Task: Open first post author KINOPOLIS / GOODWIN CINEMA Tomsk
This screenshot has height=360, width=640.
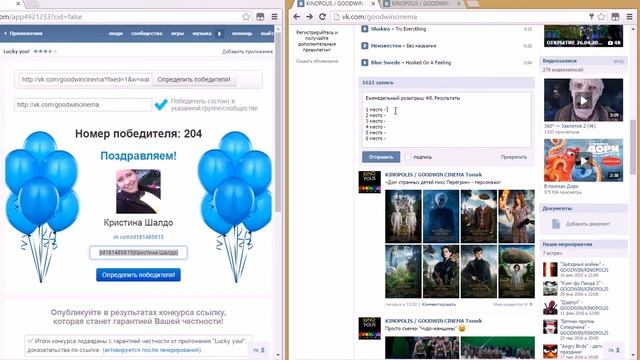Action: [x=433, y=175]
